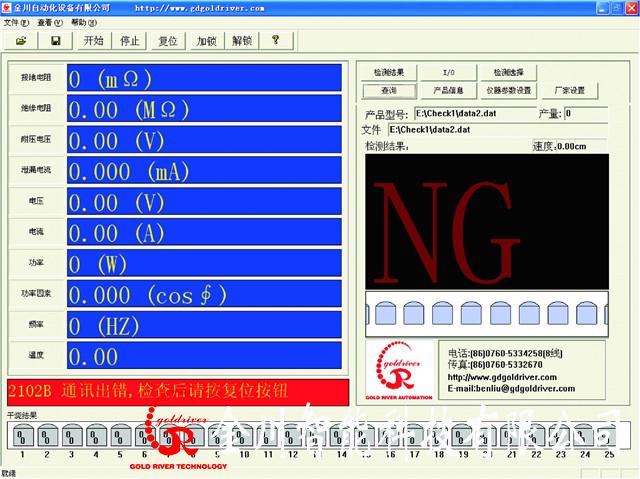The height and width of the screenshot is (479, 640).
Task: Open 仪器参数设置 instrument settings
Action: coord(509,90)
